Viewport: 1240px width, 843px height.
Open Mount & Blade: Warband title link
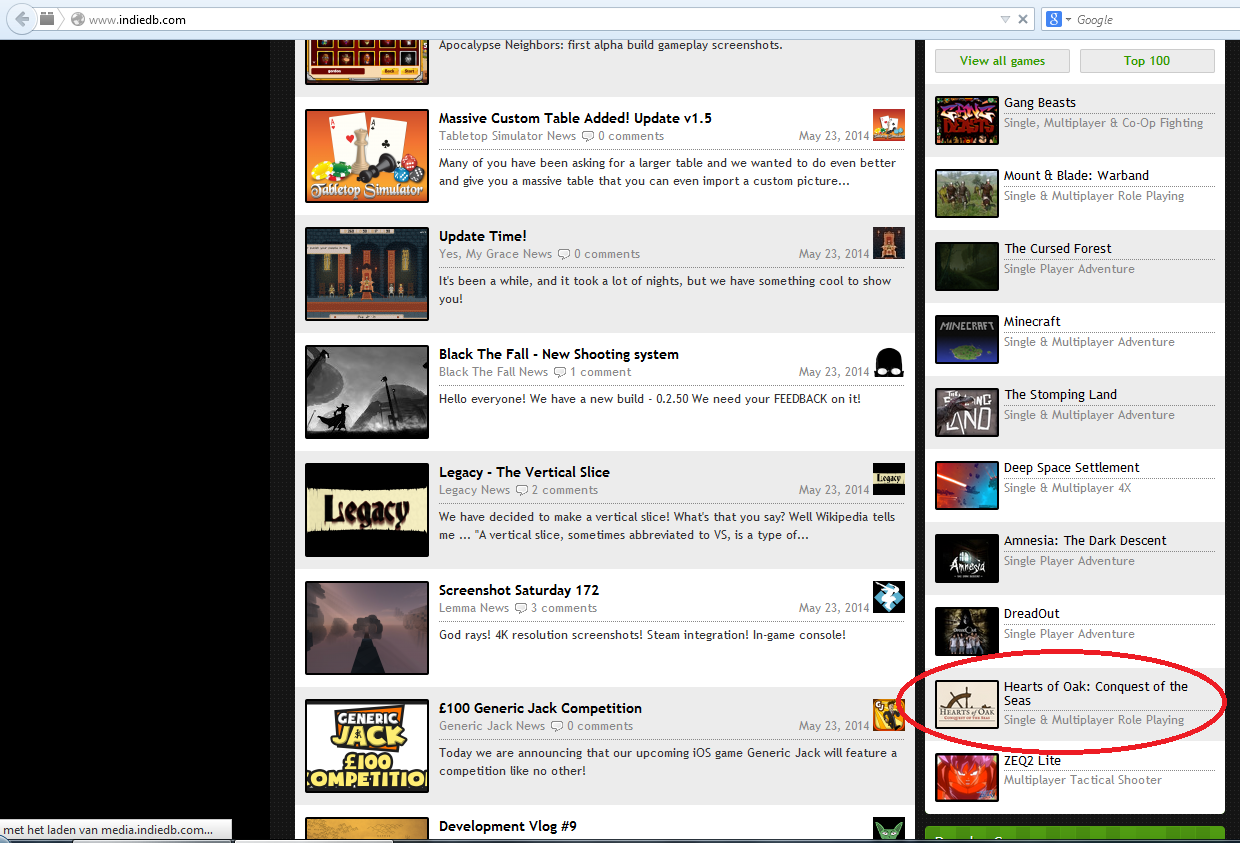click(x=1076, y=176)
